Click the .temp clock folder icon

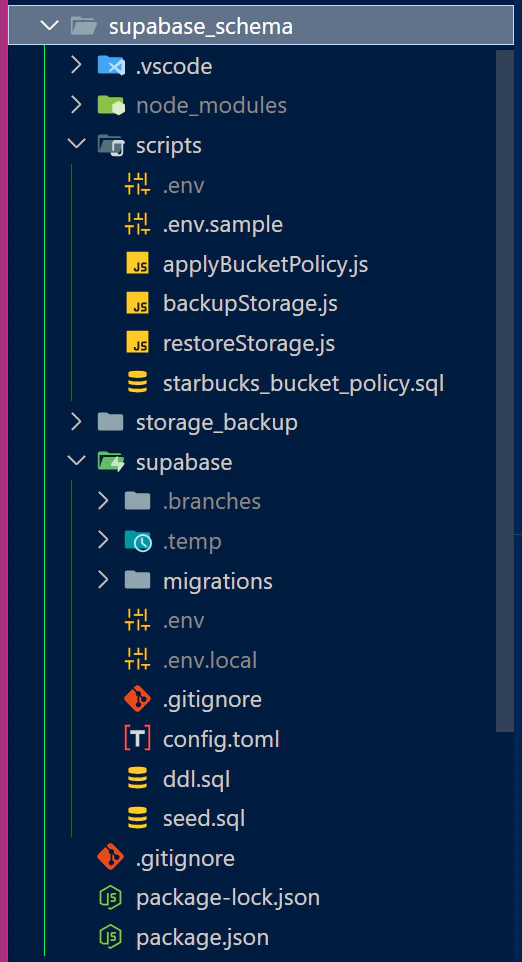137,541
